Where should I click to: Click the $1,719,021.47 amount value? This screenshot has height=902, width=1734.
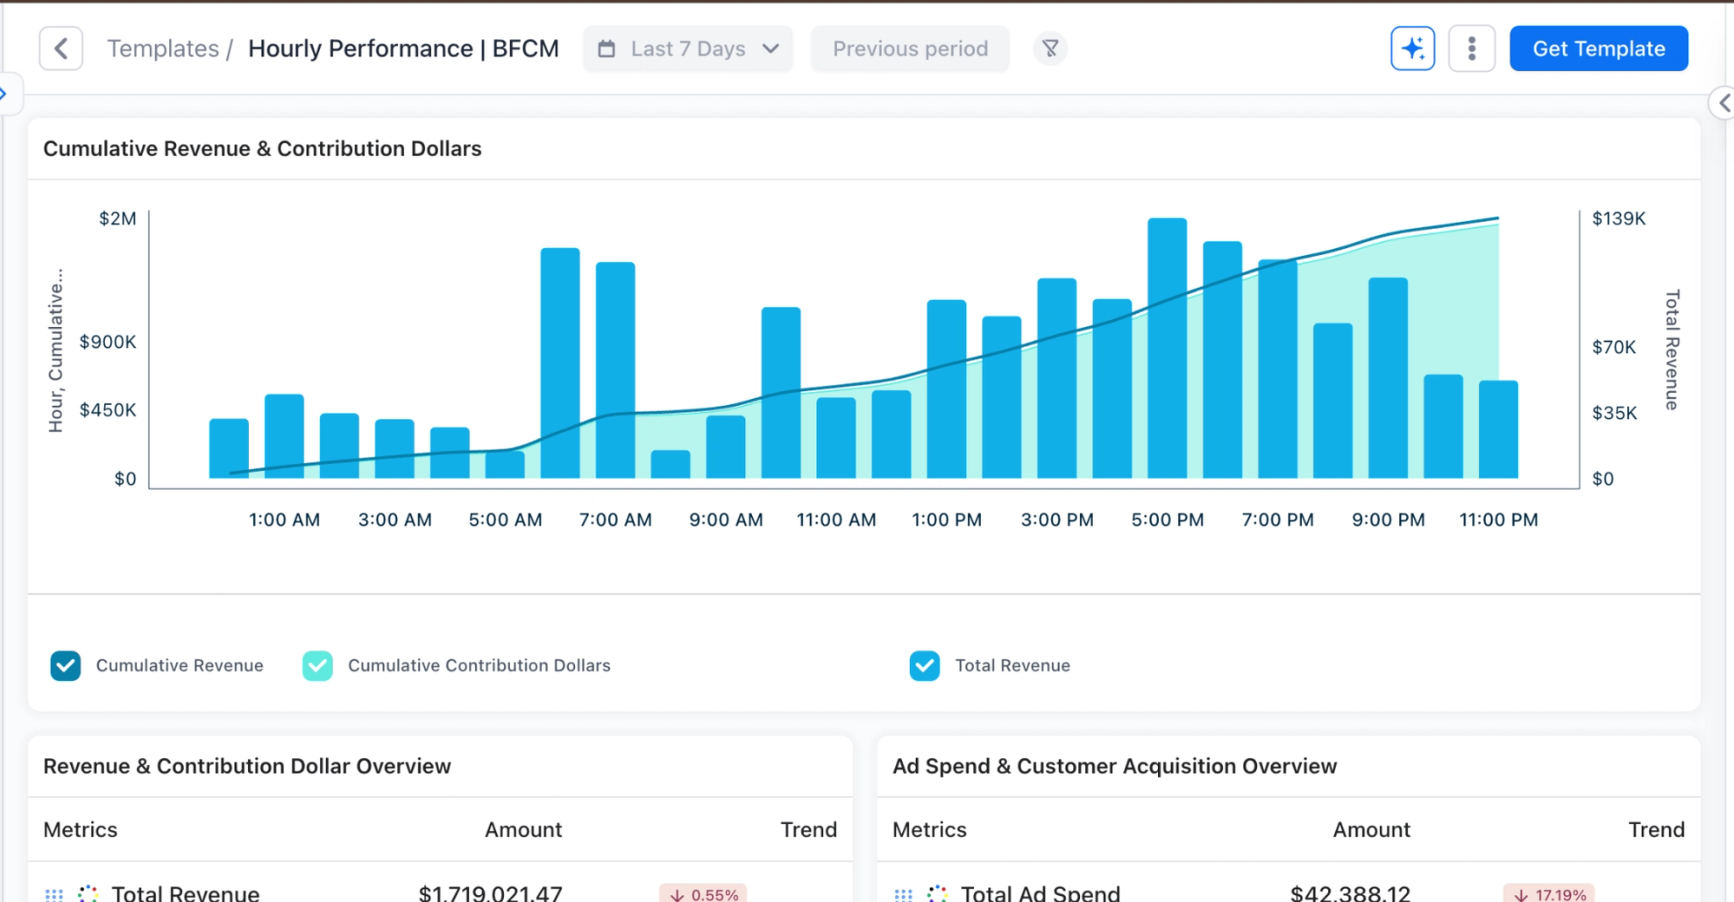pos(490,893)
